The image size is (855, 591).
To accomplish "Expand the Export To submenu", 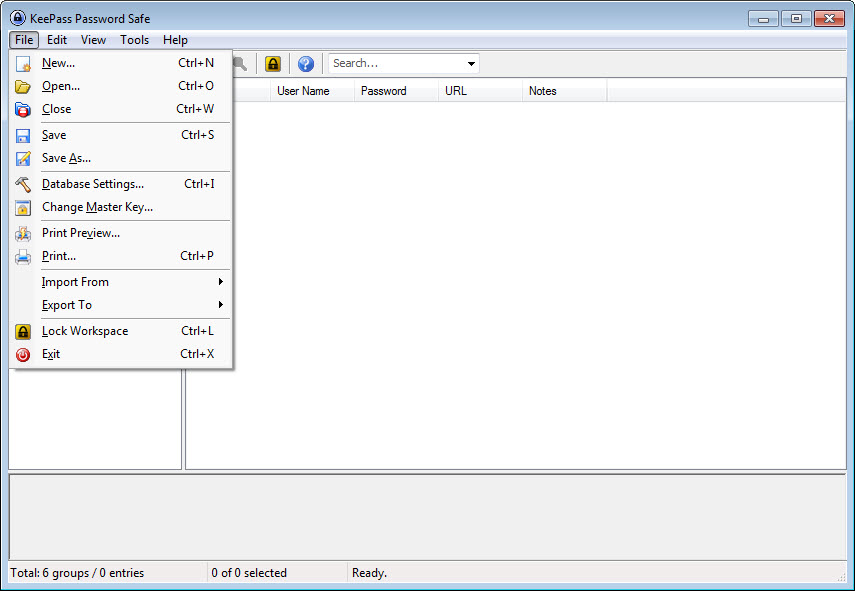I will [121, 305].
